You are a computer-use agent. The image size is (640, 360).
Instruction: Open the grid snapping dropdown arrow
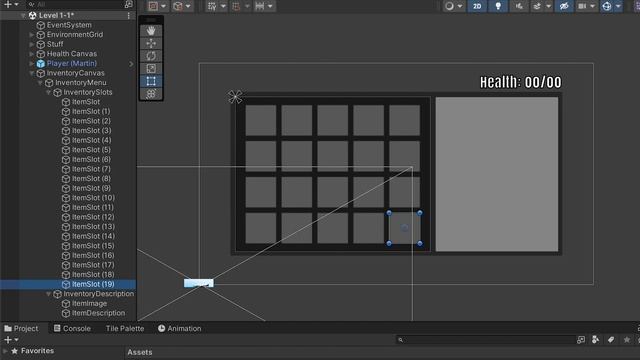tap(223, 6)
